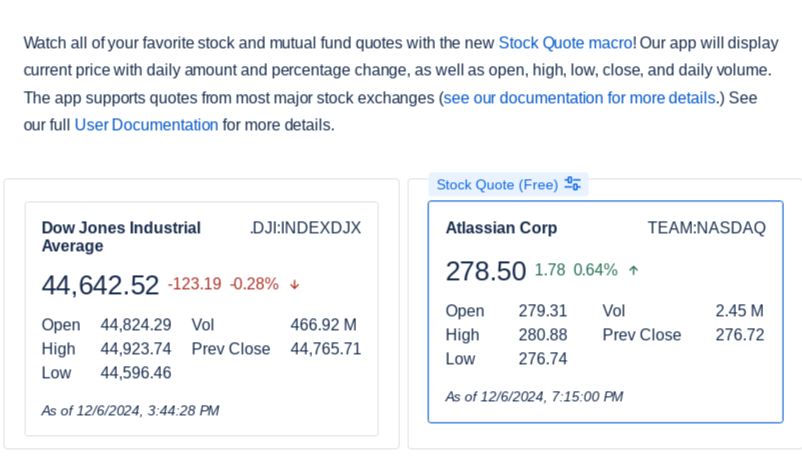Click the red down arrow for Dow Jones
Screen dimensions: 802x456
tap(295, 285)
